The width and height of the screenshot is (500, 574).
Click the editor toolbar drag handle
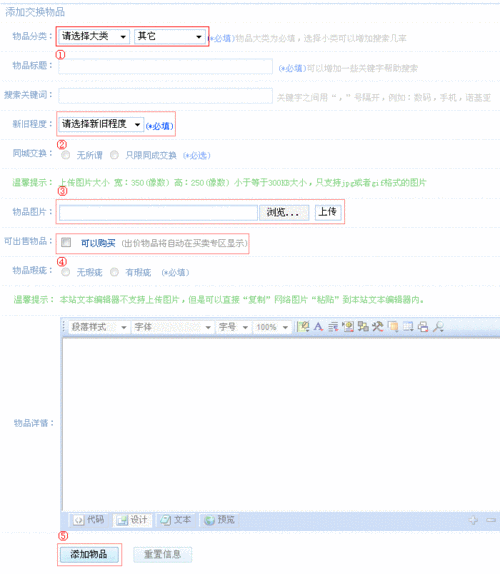tap(64, 327)
